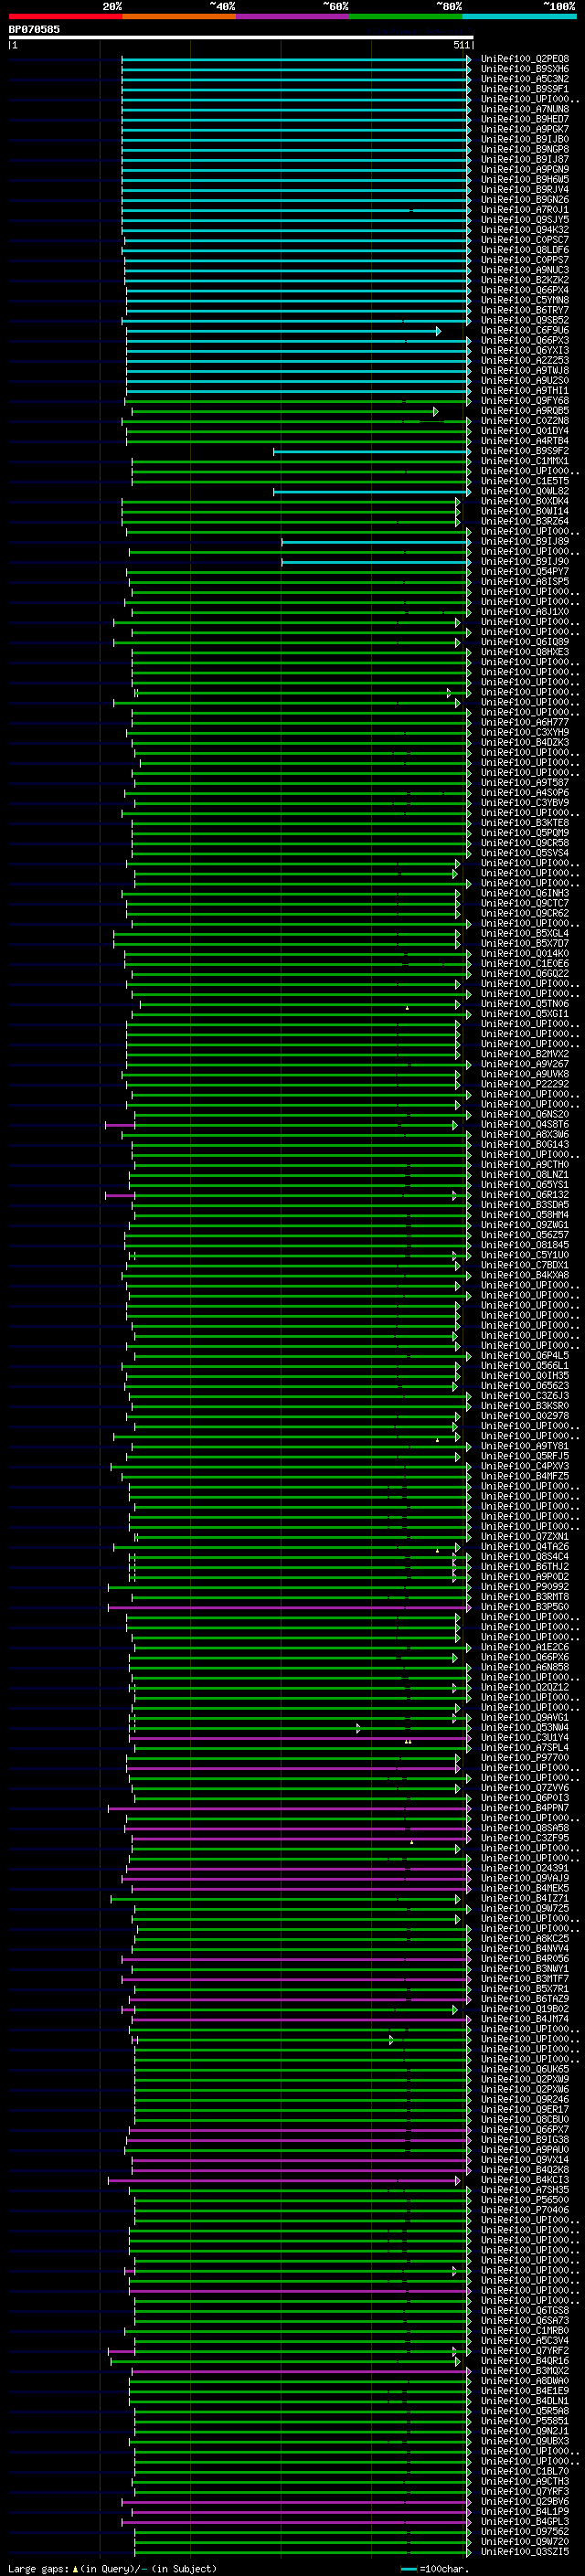Viewport: 585px width, 2576px height.
Task: Select hit label UniRef100_Q9FY68
Action: pyautogui.click(x=525, y=401)
